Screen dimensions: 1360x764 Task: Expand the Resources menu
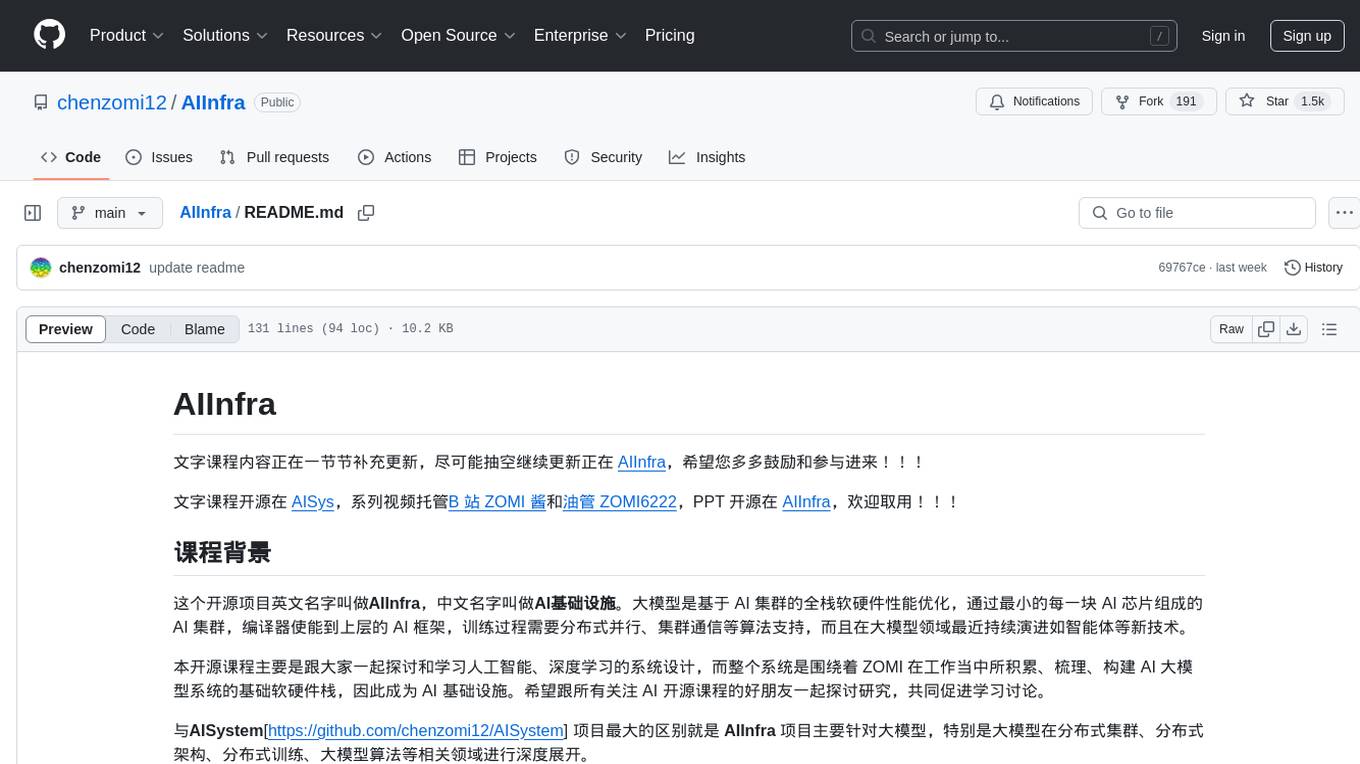coord(334,35)
